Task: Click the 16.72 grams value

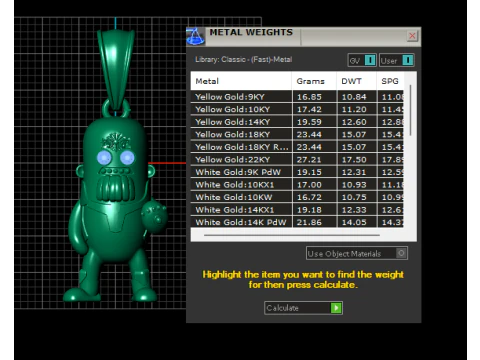Action: point(309,197)
